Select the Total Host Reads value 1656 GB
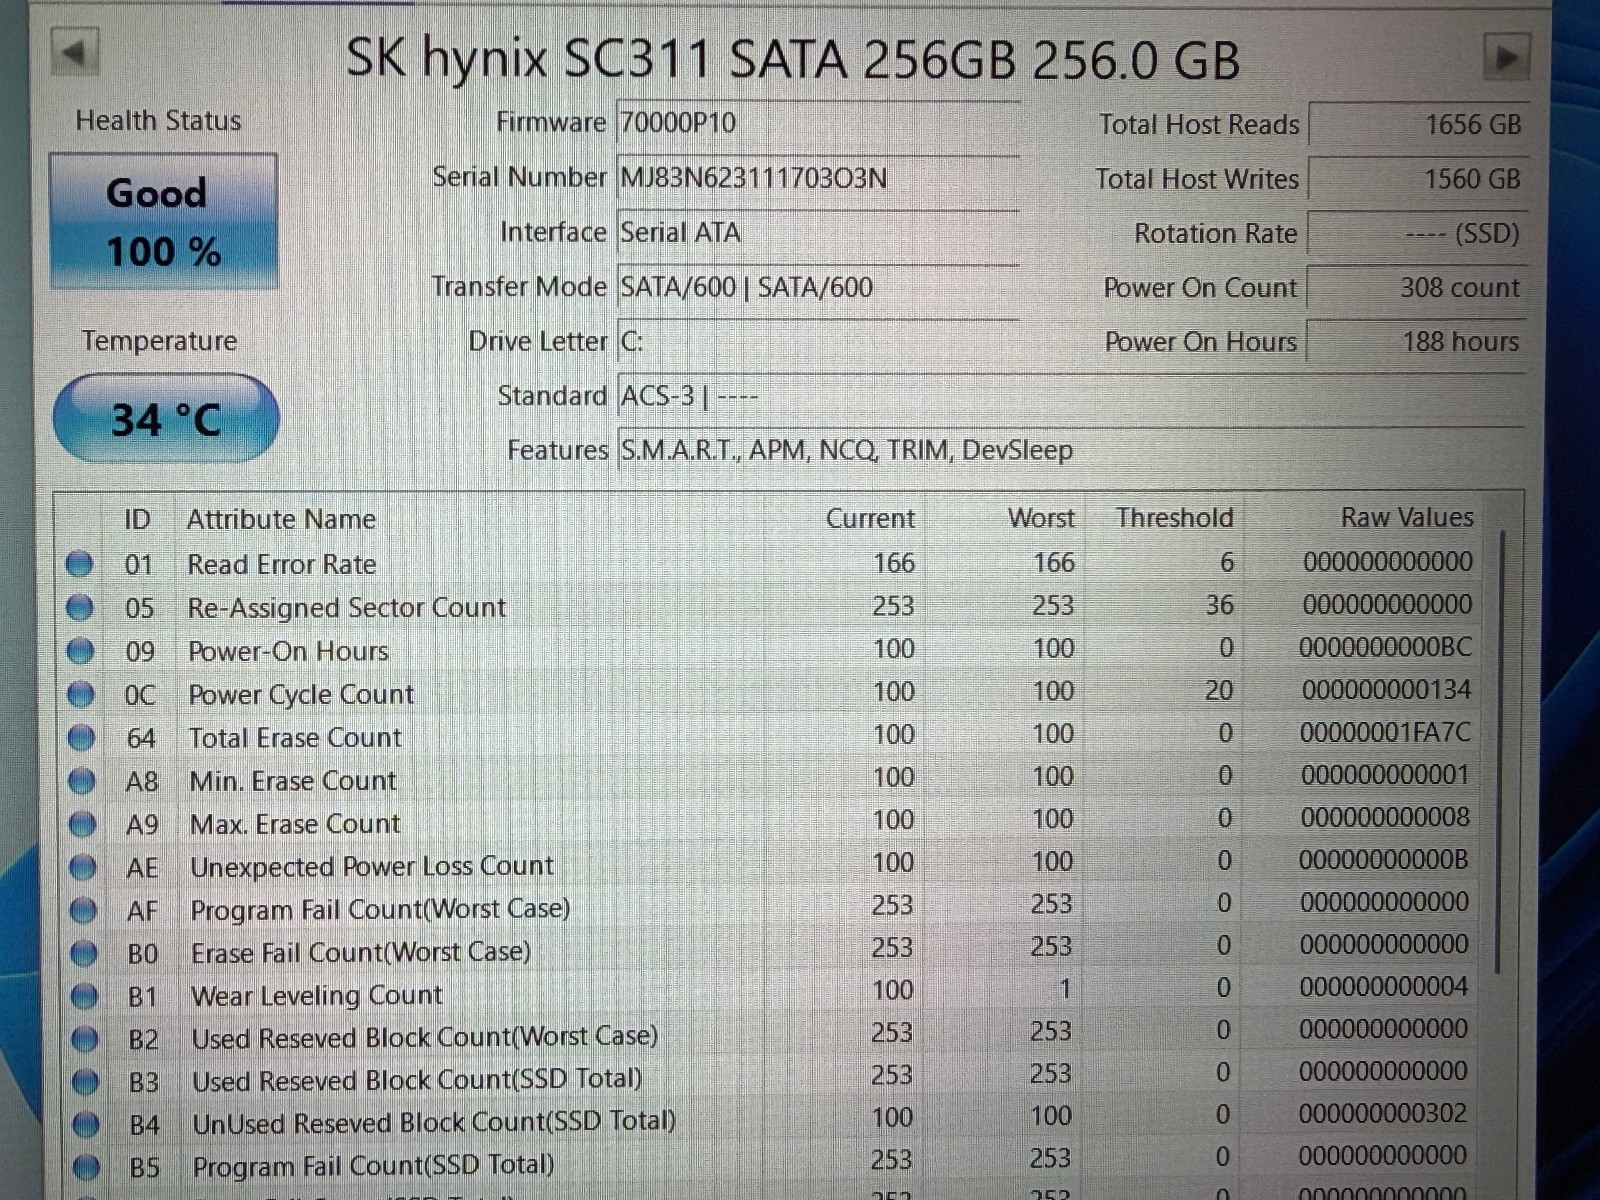Screen dimensions: 1600x1200 point(1418,125)
